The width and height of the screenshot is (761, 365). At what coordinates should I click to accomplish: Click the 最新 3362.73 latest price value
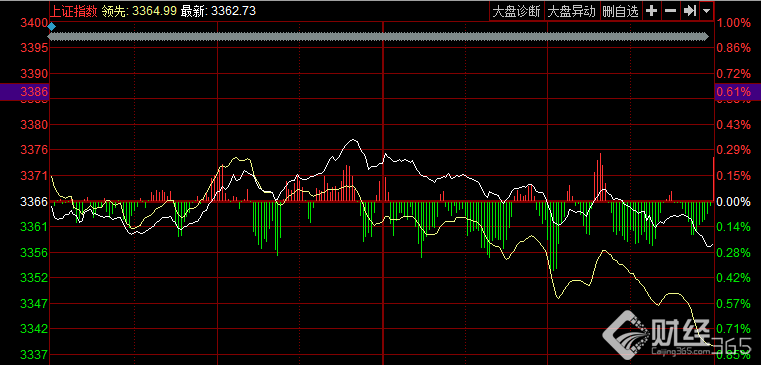(218, 11)
